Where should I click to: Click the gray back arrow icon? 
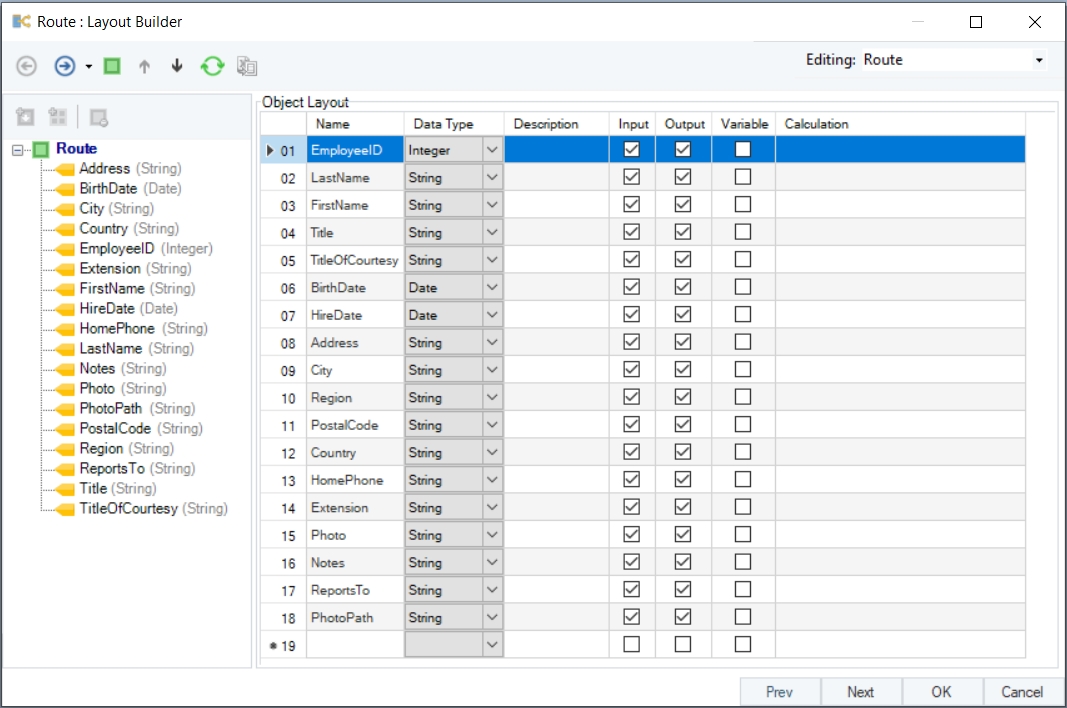[x=27, y=66]
